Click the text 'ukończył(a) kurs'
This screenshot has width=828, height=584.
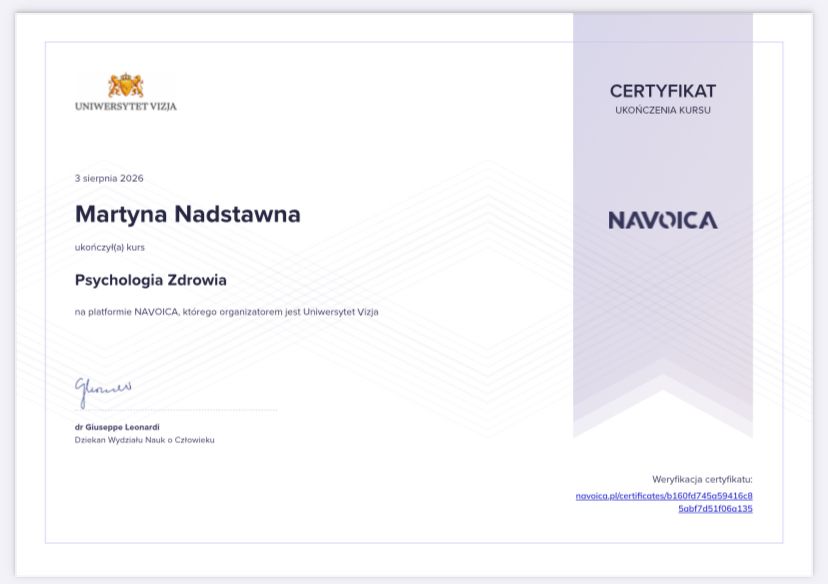tap(109, 247)
